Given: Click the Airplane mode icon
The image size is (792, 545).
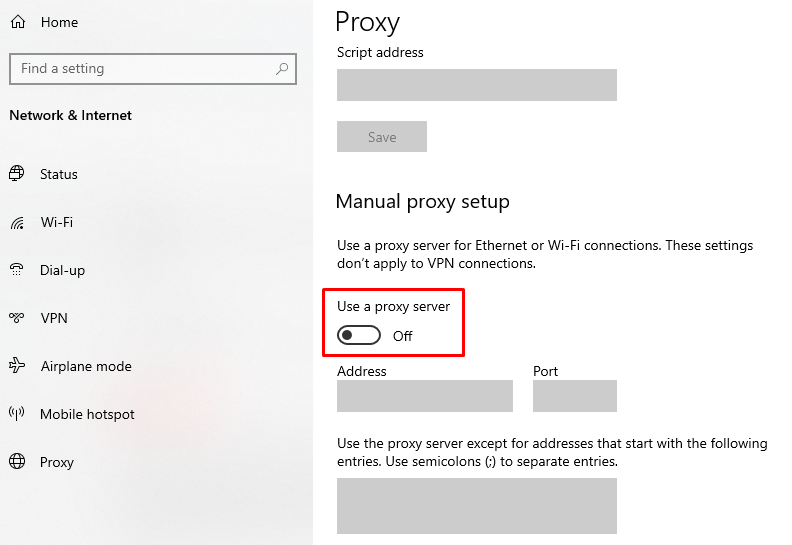Looking at the screenshot, I should [17, 366].
